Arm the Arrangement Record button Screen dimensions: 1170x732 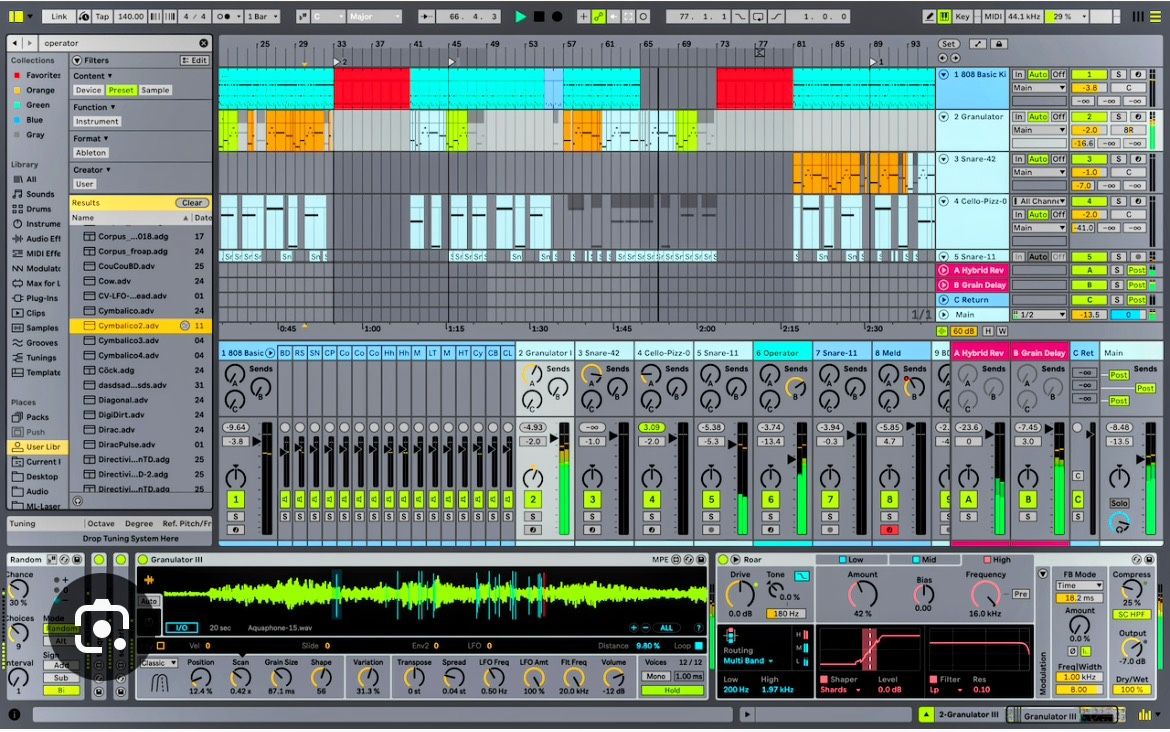pos(557,16)
